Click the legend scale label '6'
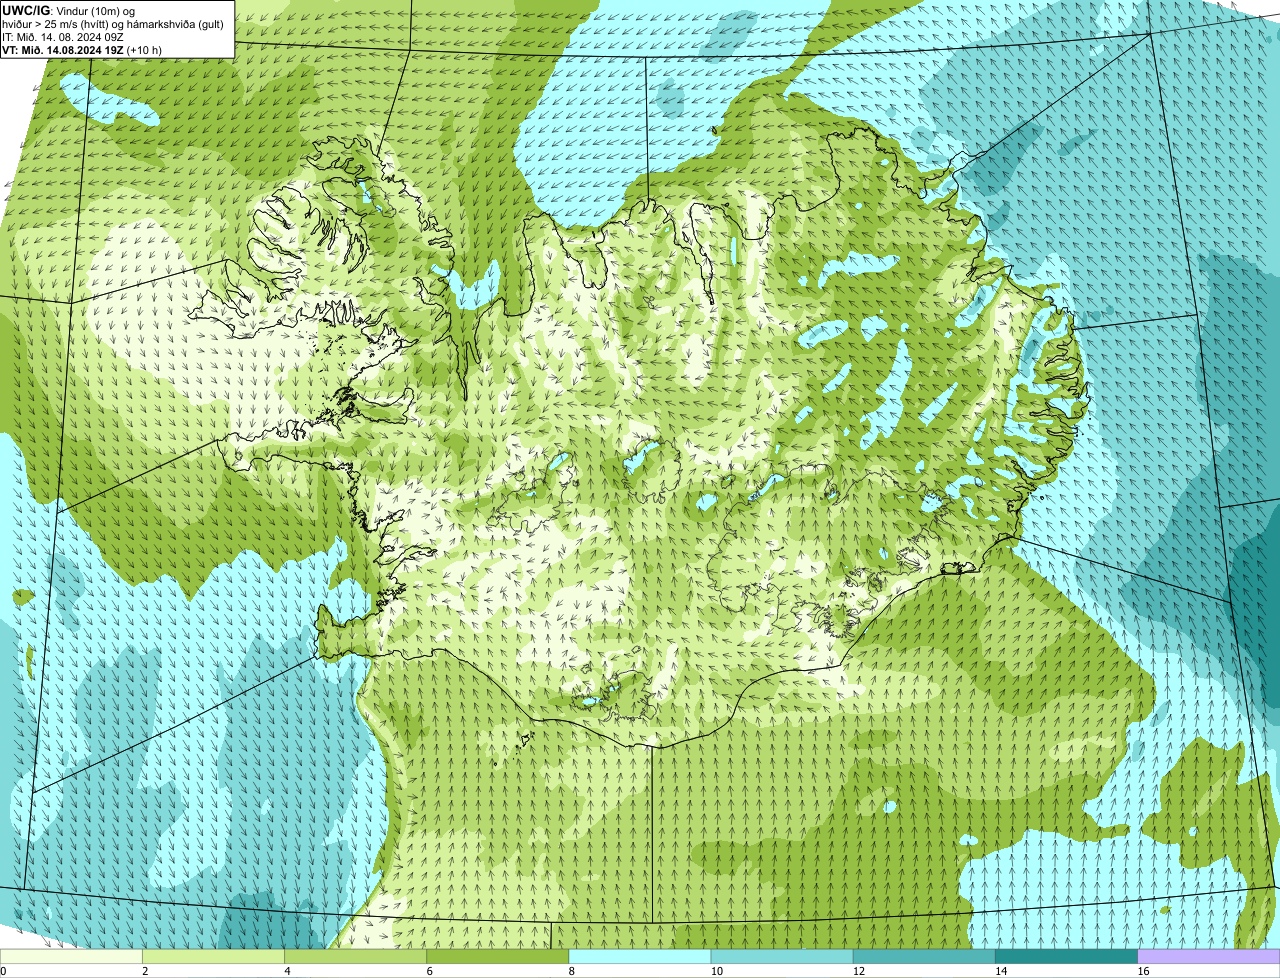The width and height of the screenshot is (1280, 978). pos(429,971)
